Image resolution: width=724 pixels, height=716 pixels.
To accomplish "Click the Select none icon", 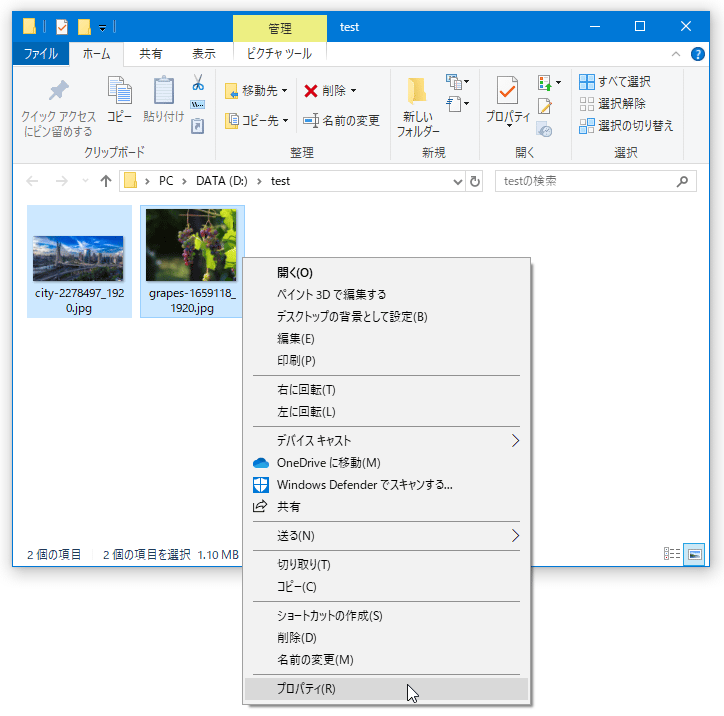I will point(587,104).
